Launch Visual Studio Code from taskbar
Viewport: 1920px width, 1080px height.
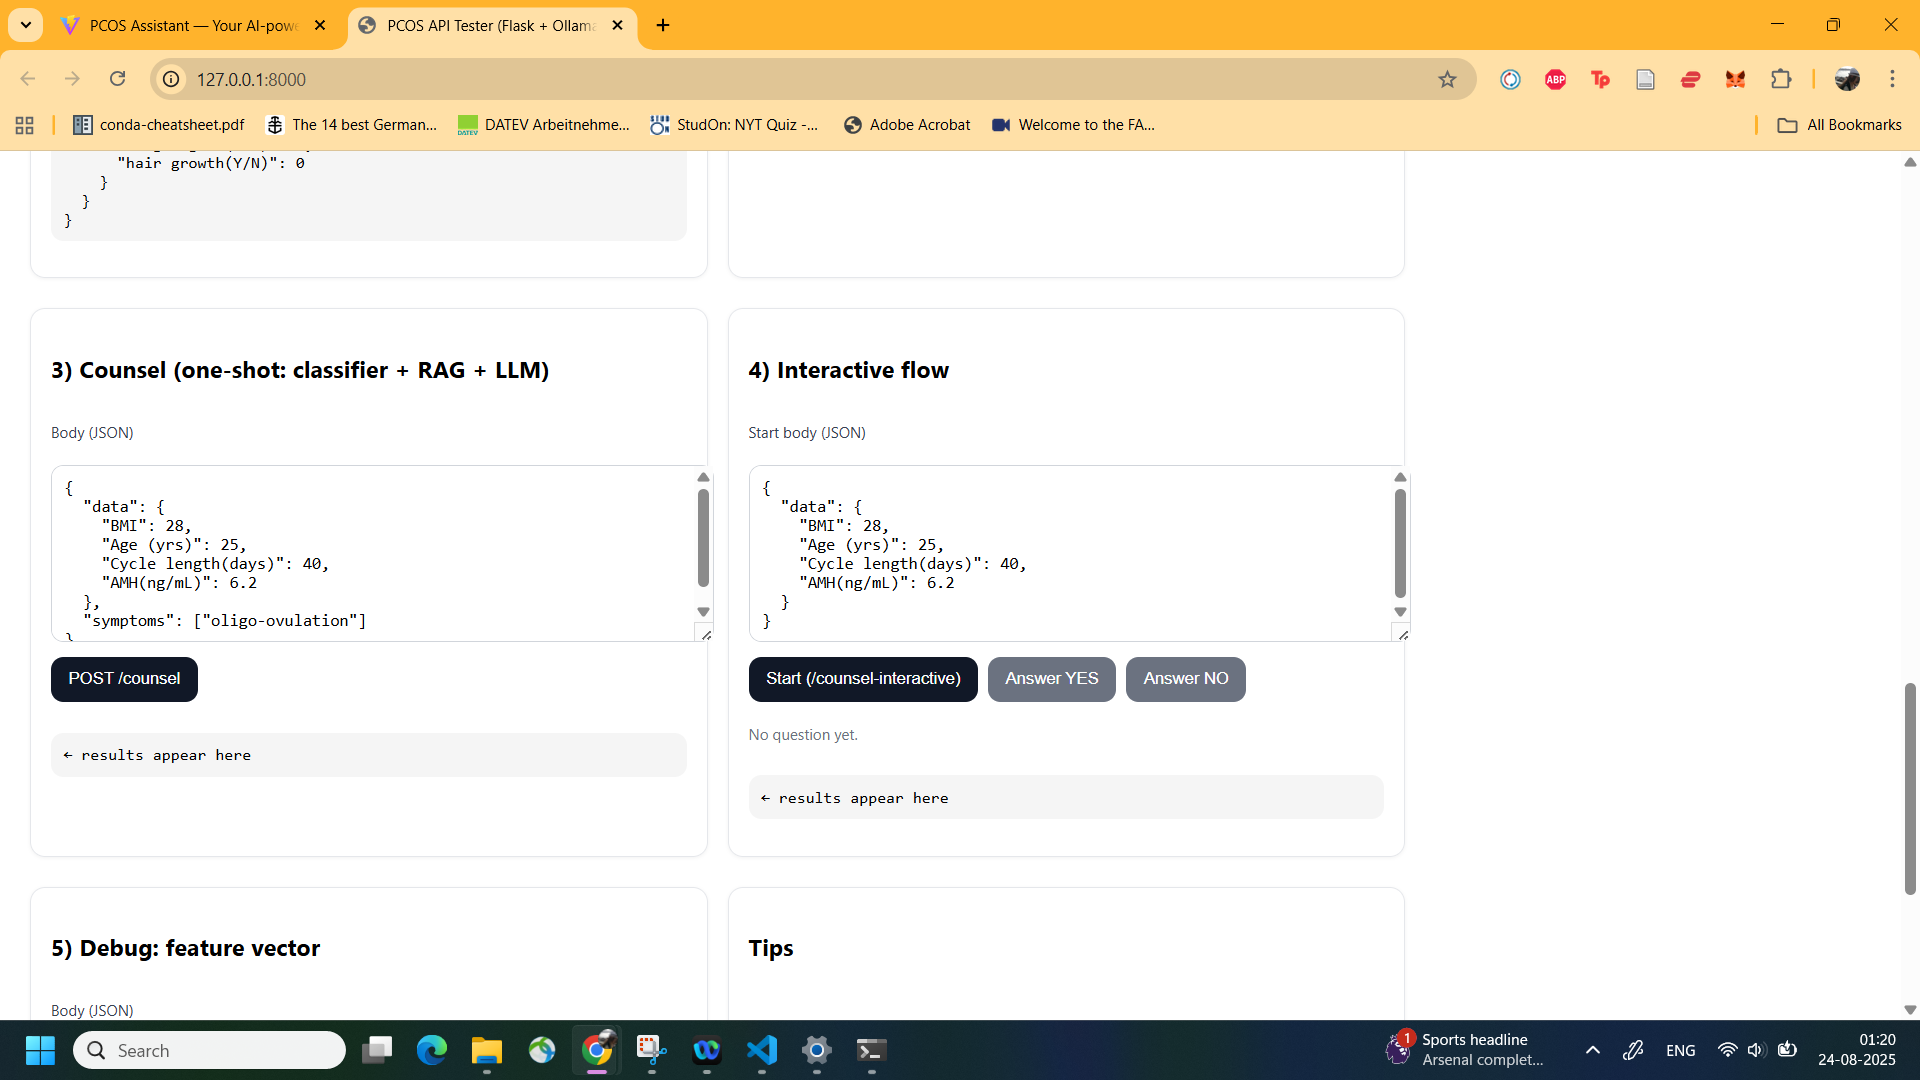tap(761, 1050)
